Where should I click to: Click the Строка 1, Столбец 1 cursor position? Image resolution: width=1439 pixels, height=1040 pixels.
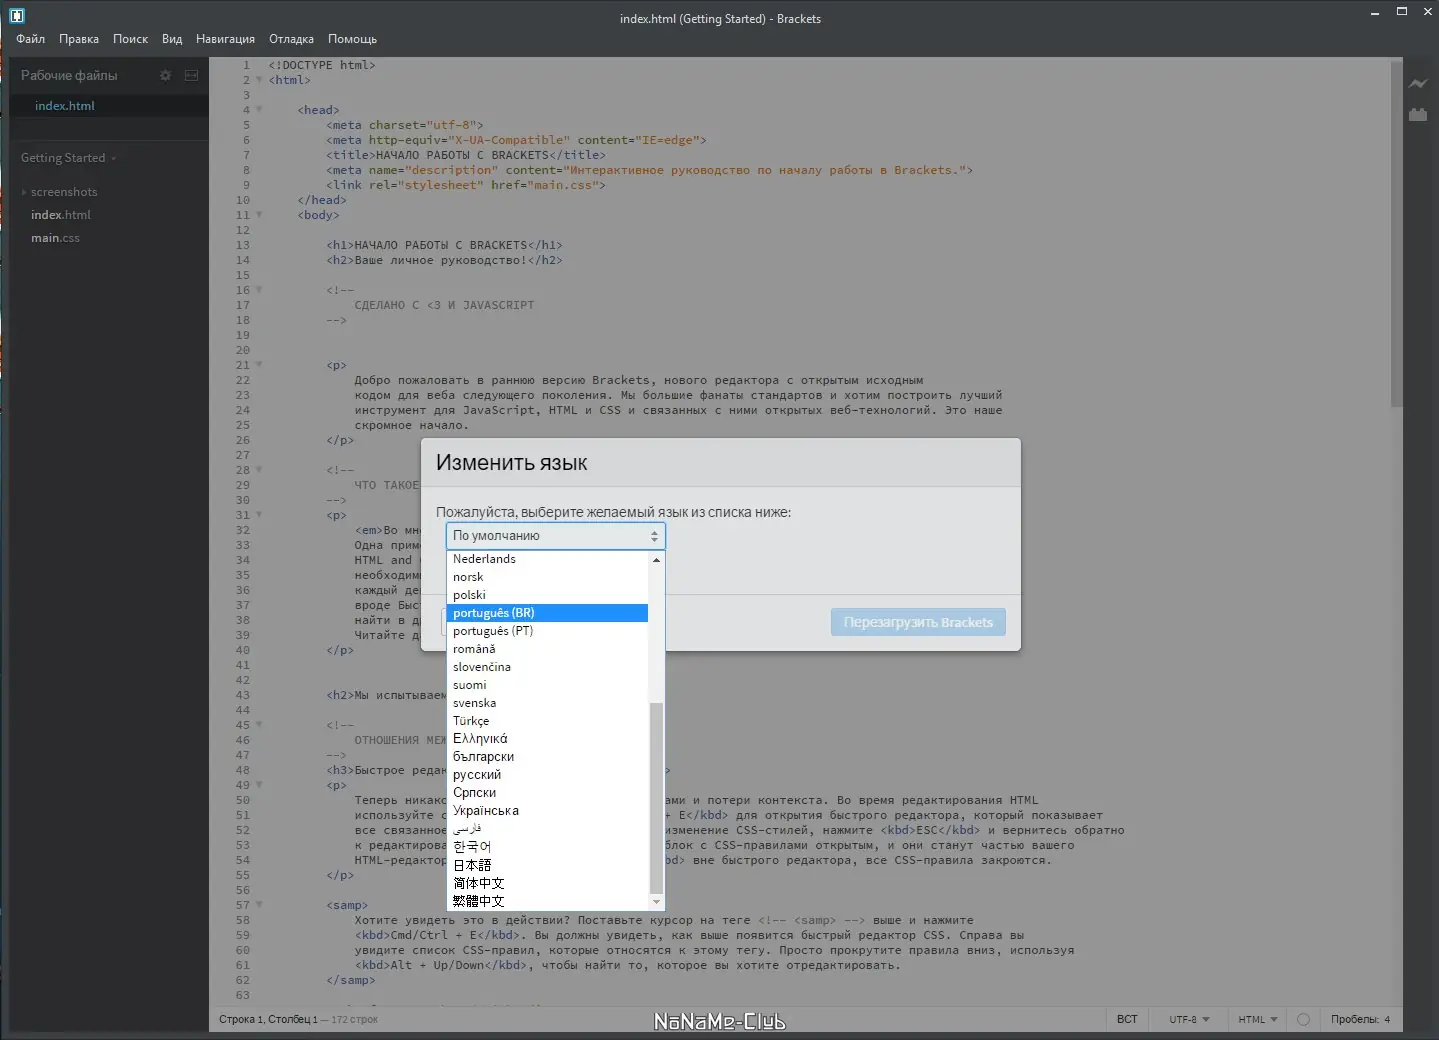(268, 1019)
